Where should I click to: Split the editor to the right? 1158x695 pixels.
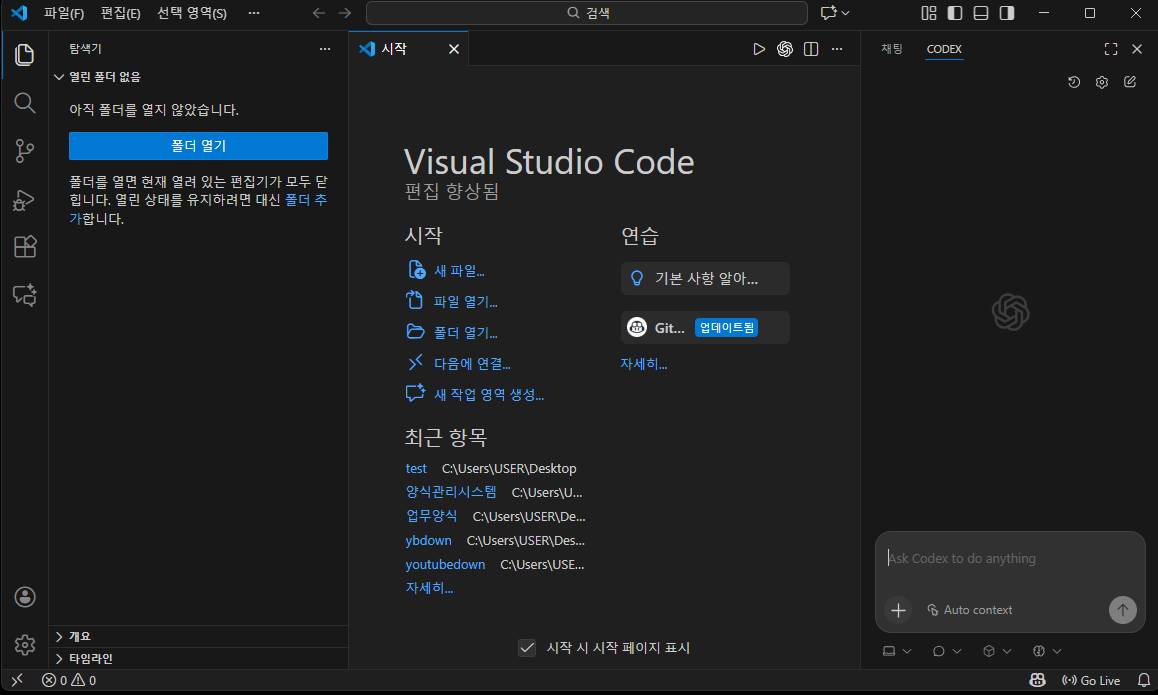pos(811,49)
